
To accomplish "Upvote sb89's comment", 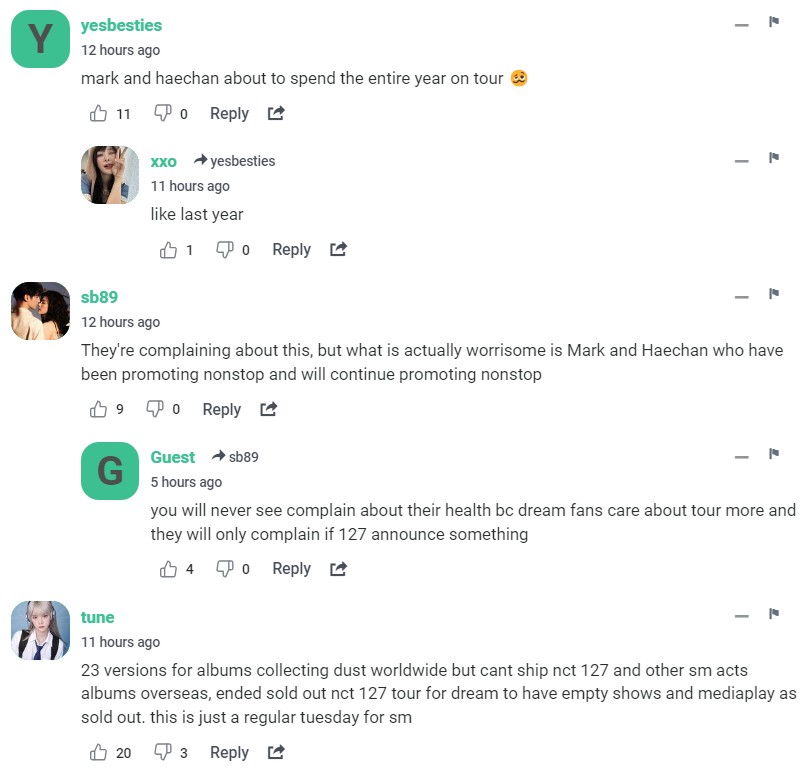I will [98, 409].
